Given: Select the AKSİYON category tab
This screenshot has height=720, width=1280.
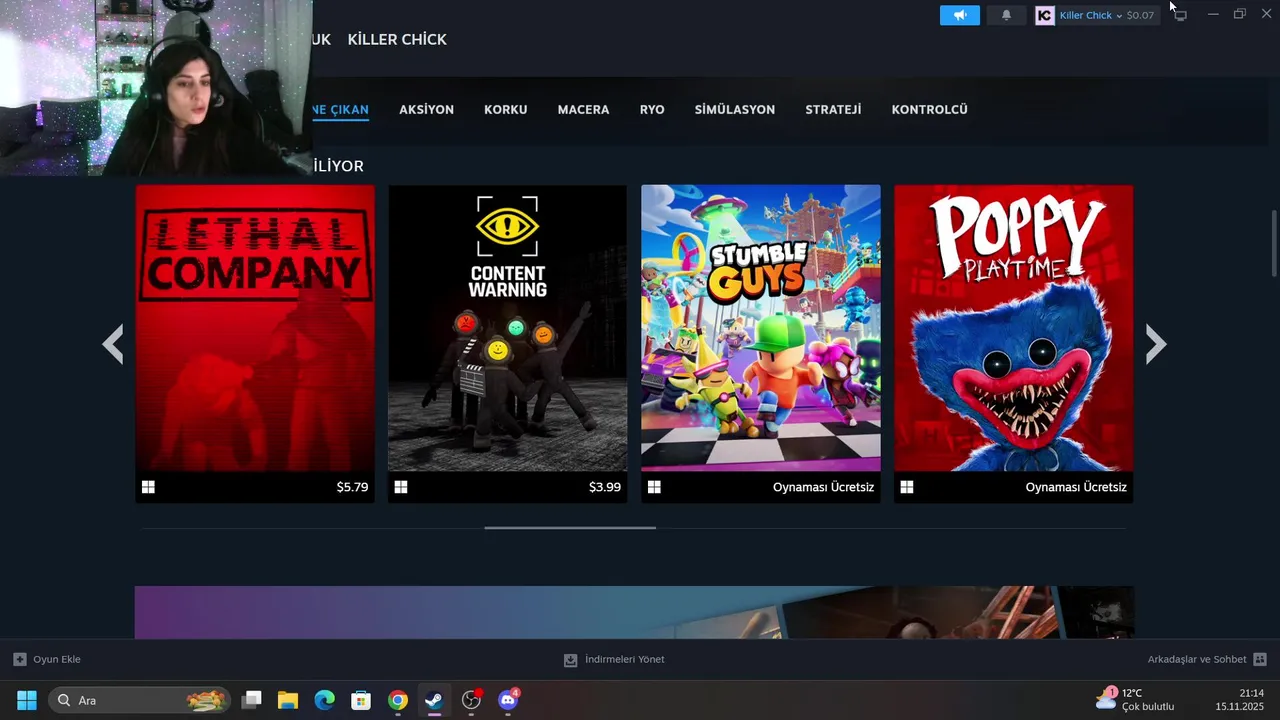Looking at the screenshot, I should (426, 109).
